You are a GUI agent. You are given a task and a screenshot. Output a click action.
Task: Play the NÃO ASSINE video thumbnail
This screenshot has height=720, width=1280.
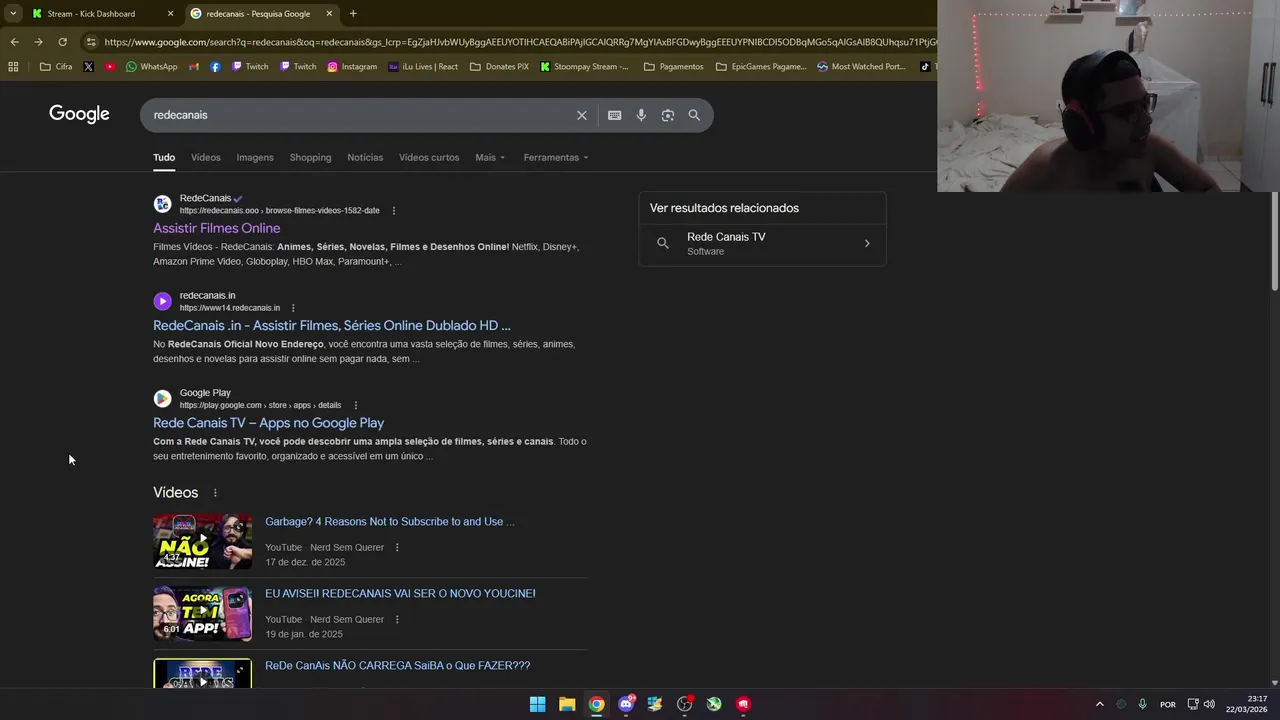202,541
